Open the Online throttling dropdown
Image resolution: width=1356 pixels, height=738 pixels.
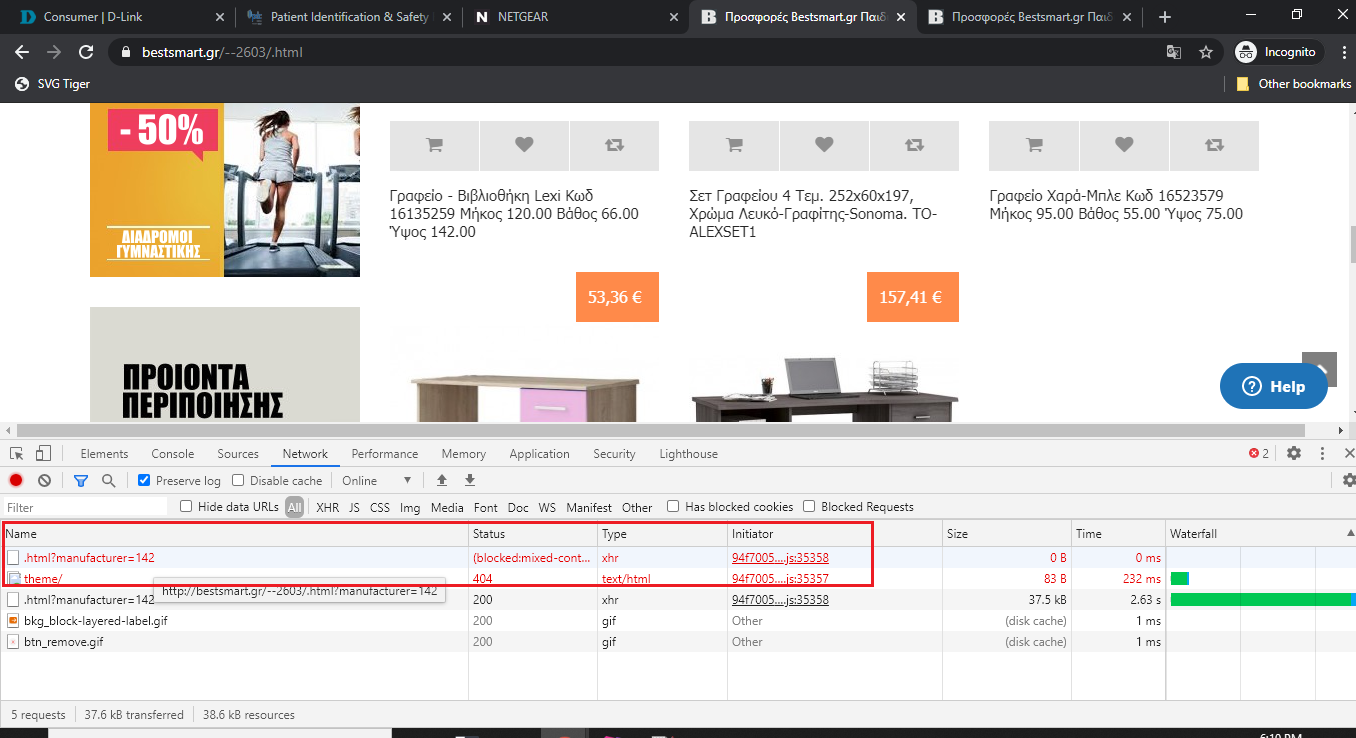tap(376, 481)
